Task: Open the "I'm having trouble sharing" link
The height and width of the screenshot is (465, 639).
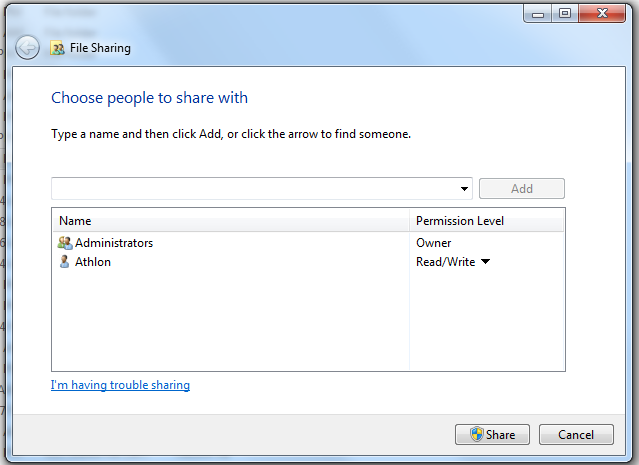Action: [x=120, y=385]
